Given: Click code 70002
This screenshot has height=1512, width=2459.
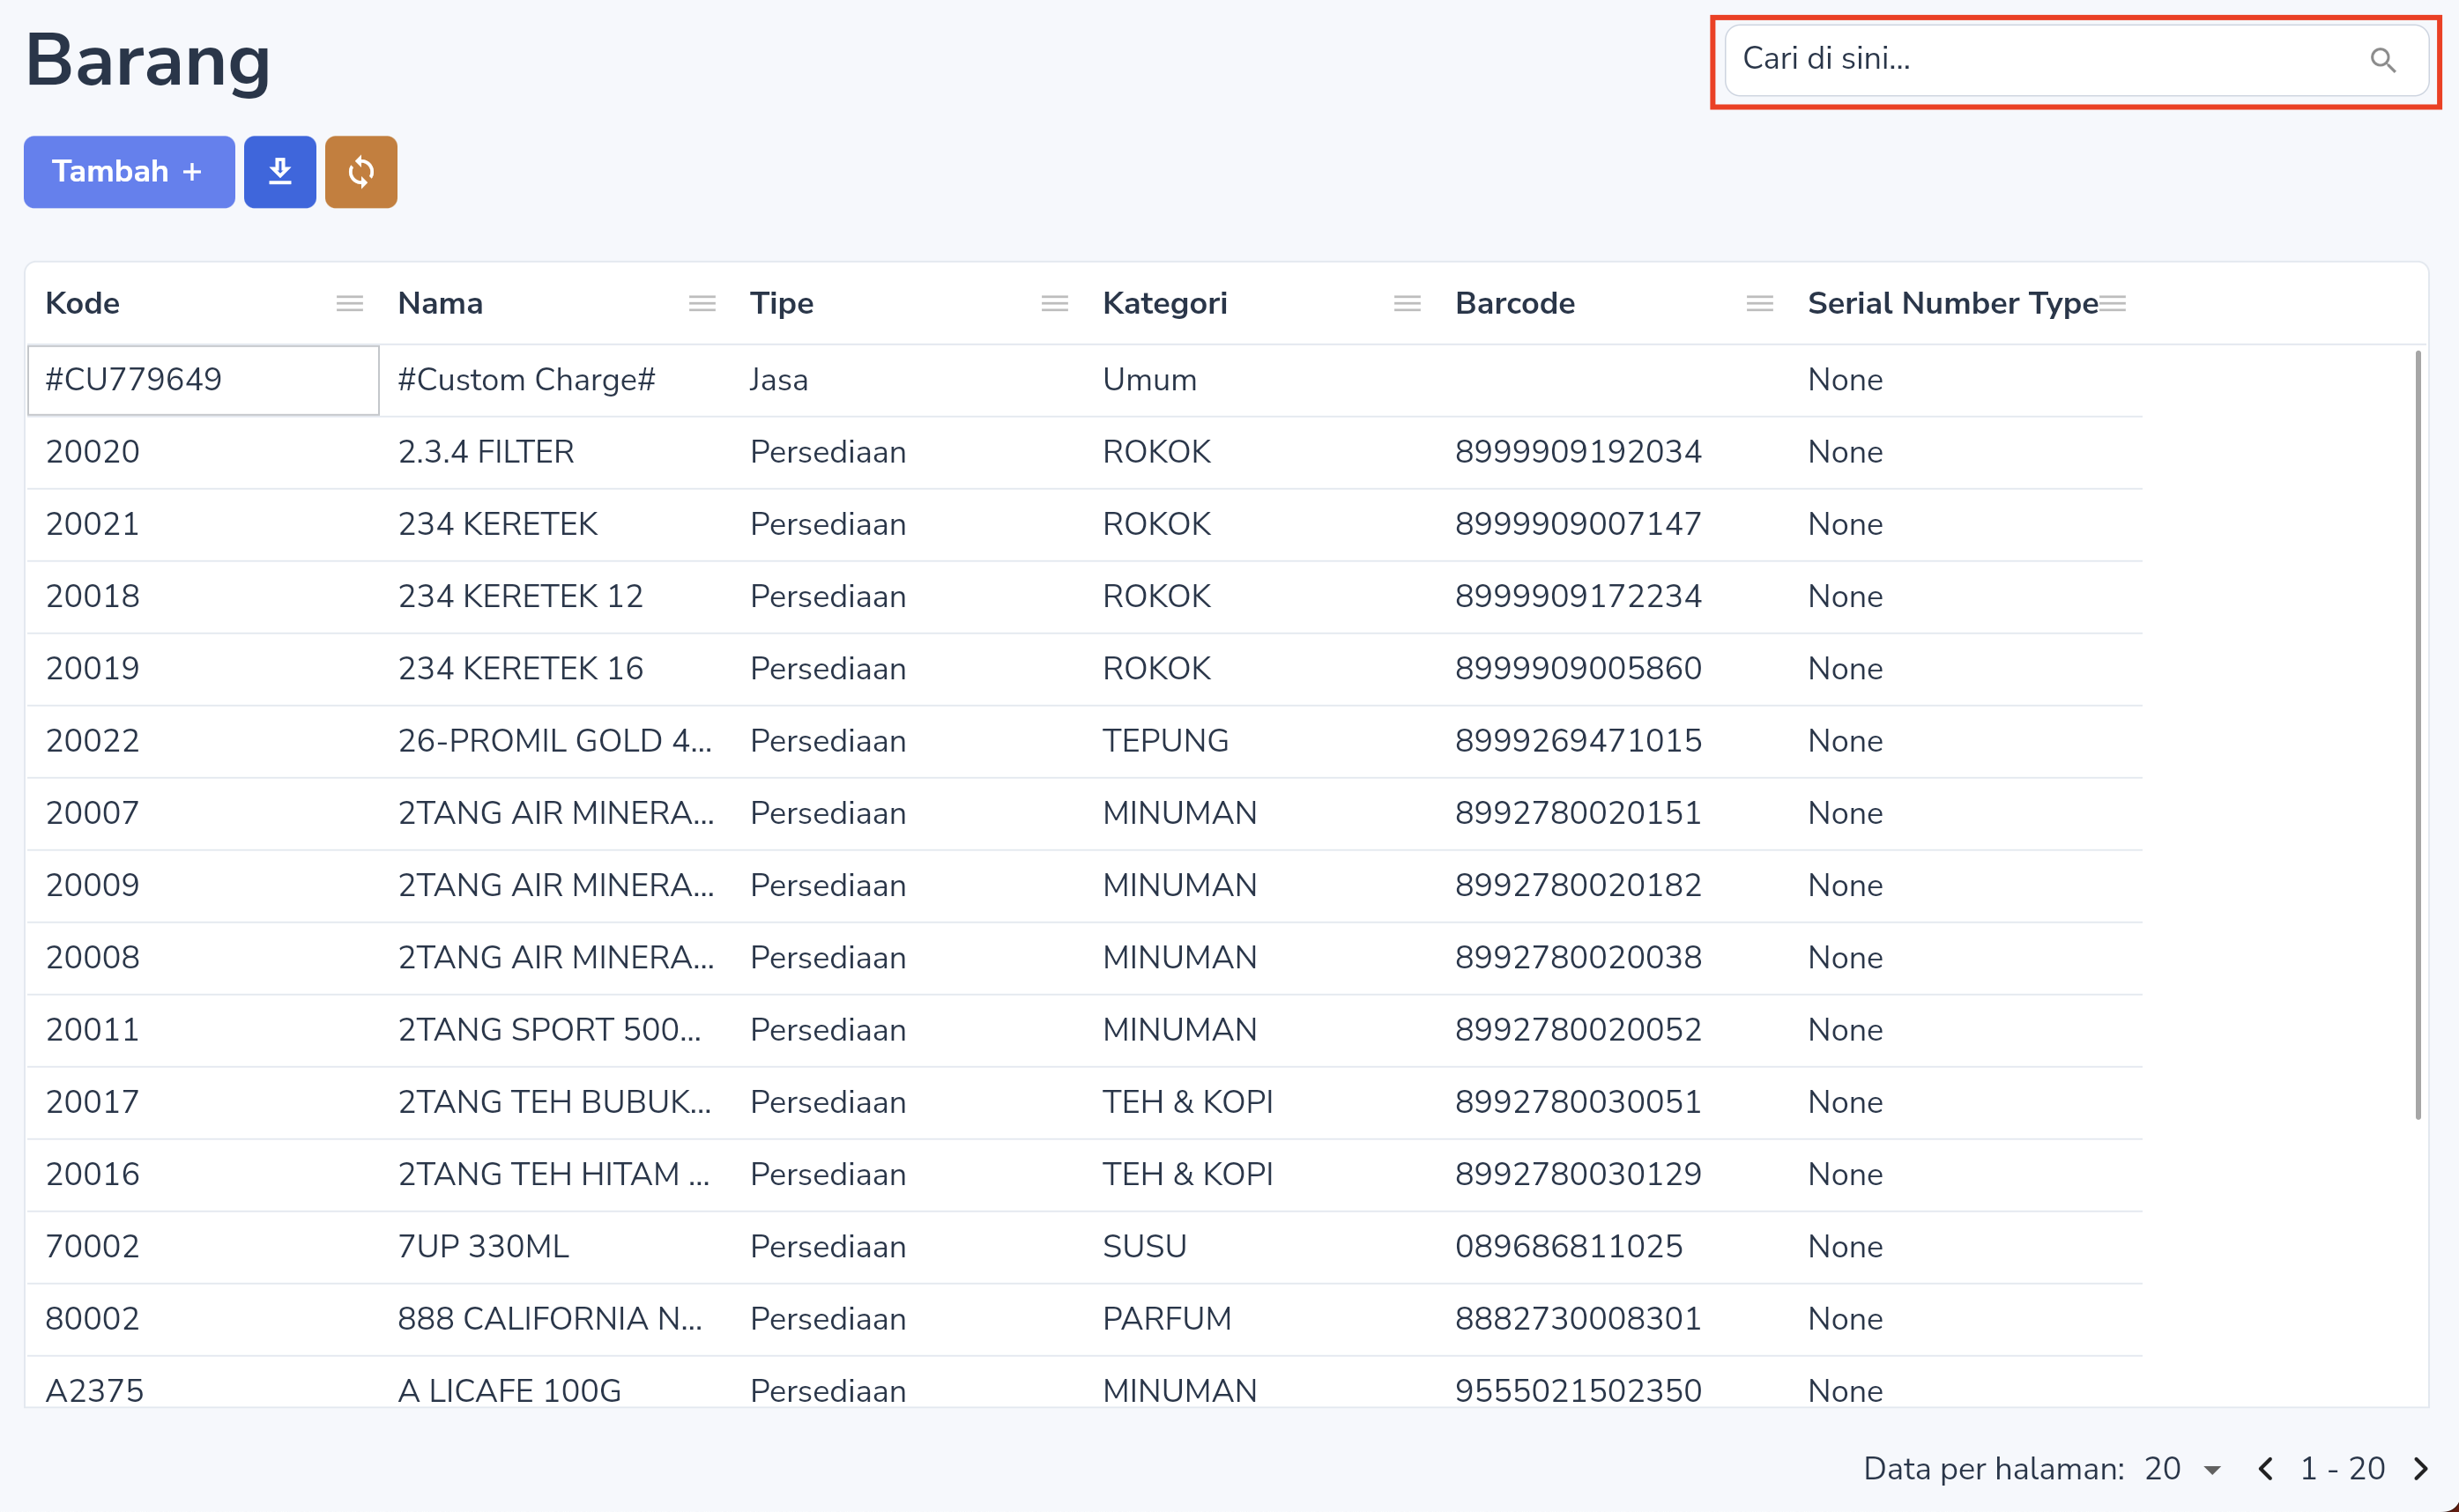Looking at the screenshot, I should (x=92, y=1246).
